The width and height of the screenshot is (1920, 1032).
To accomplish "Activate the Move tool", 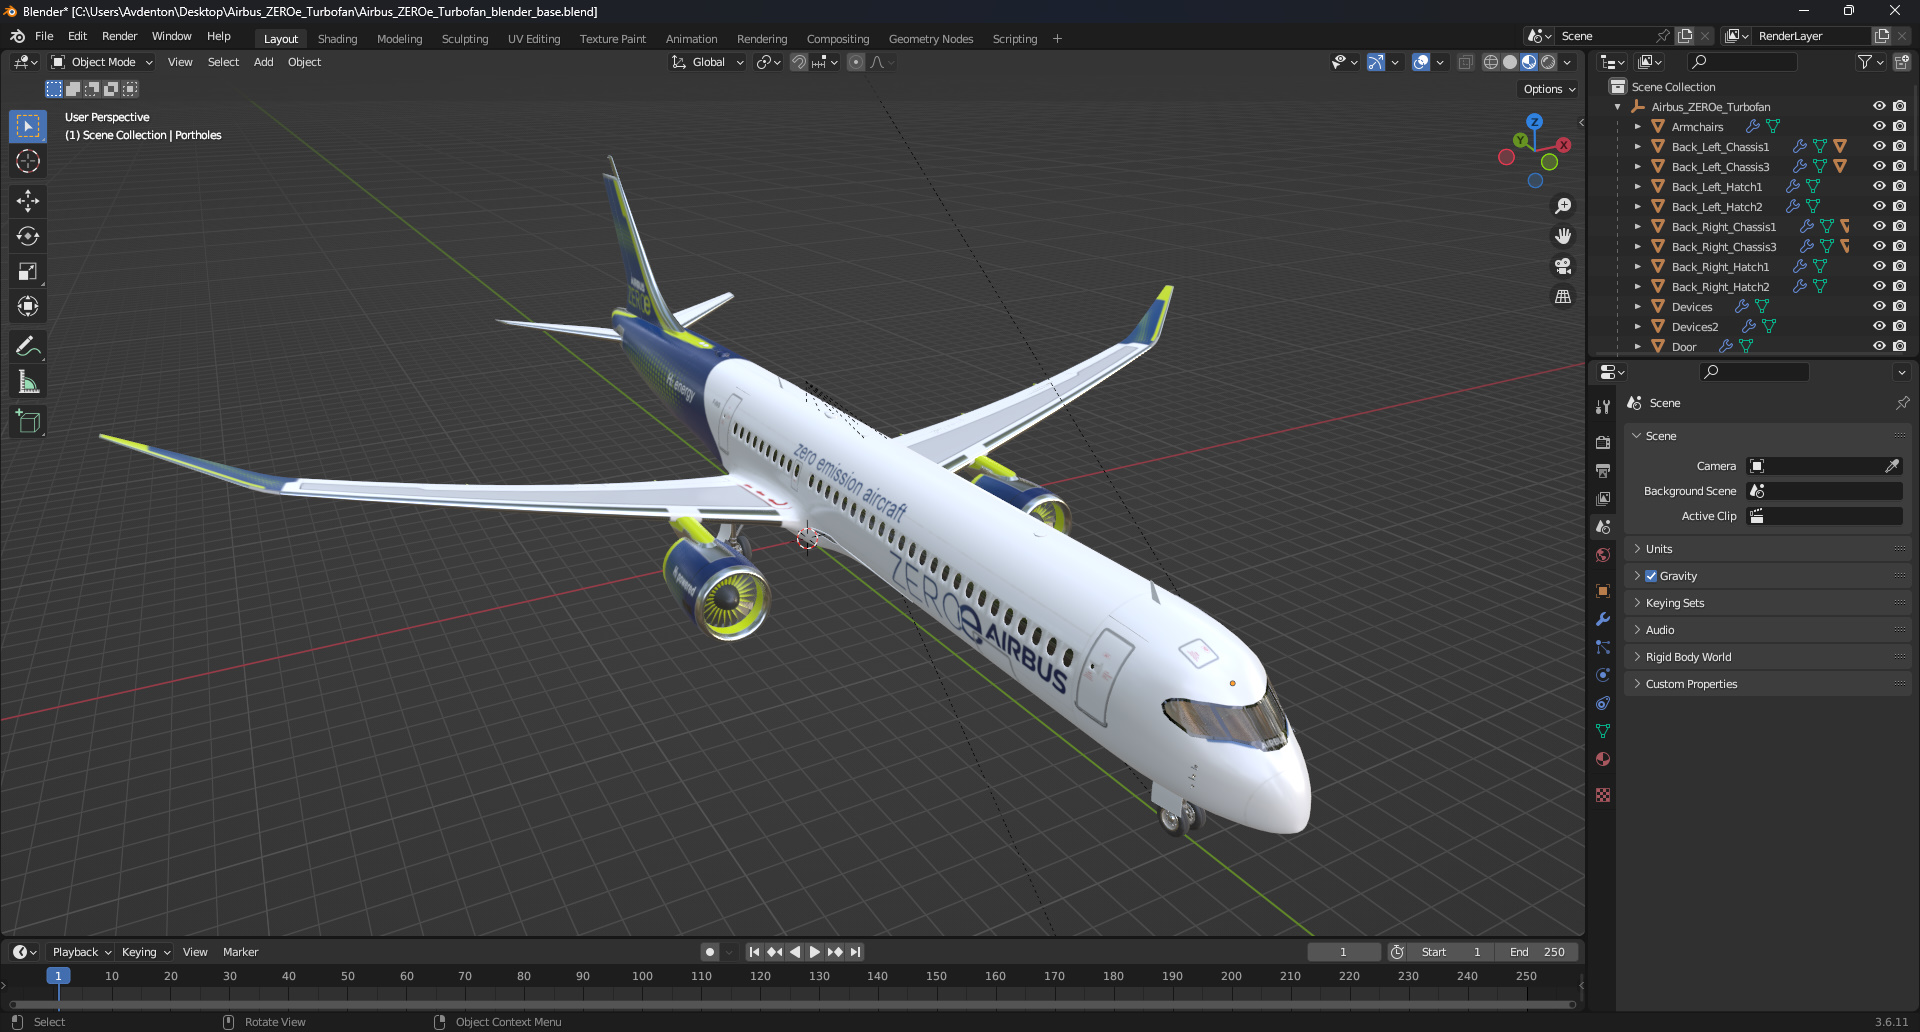I will 28,201.
